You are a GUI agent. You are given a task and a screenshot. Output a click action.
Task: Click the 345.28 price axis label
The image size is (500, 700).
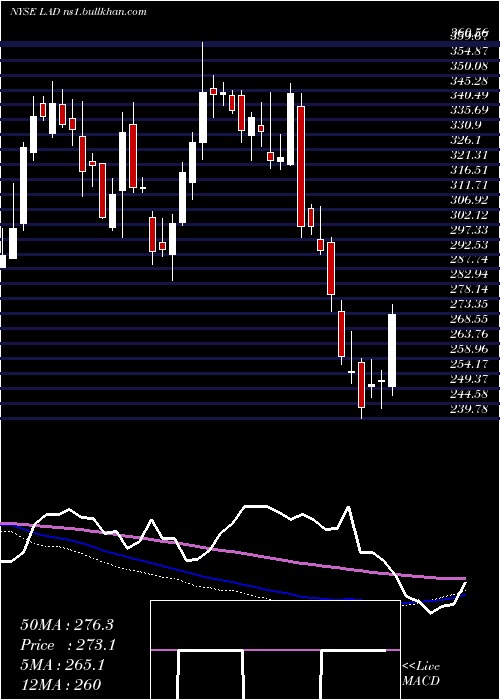(x=469, y=80)
